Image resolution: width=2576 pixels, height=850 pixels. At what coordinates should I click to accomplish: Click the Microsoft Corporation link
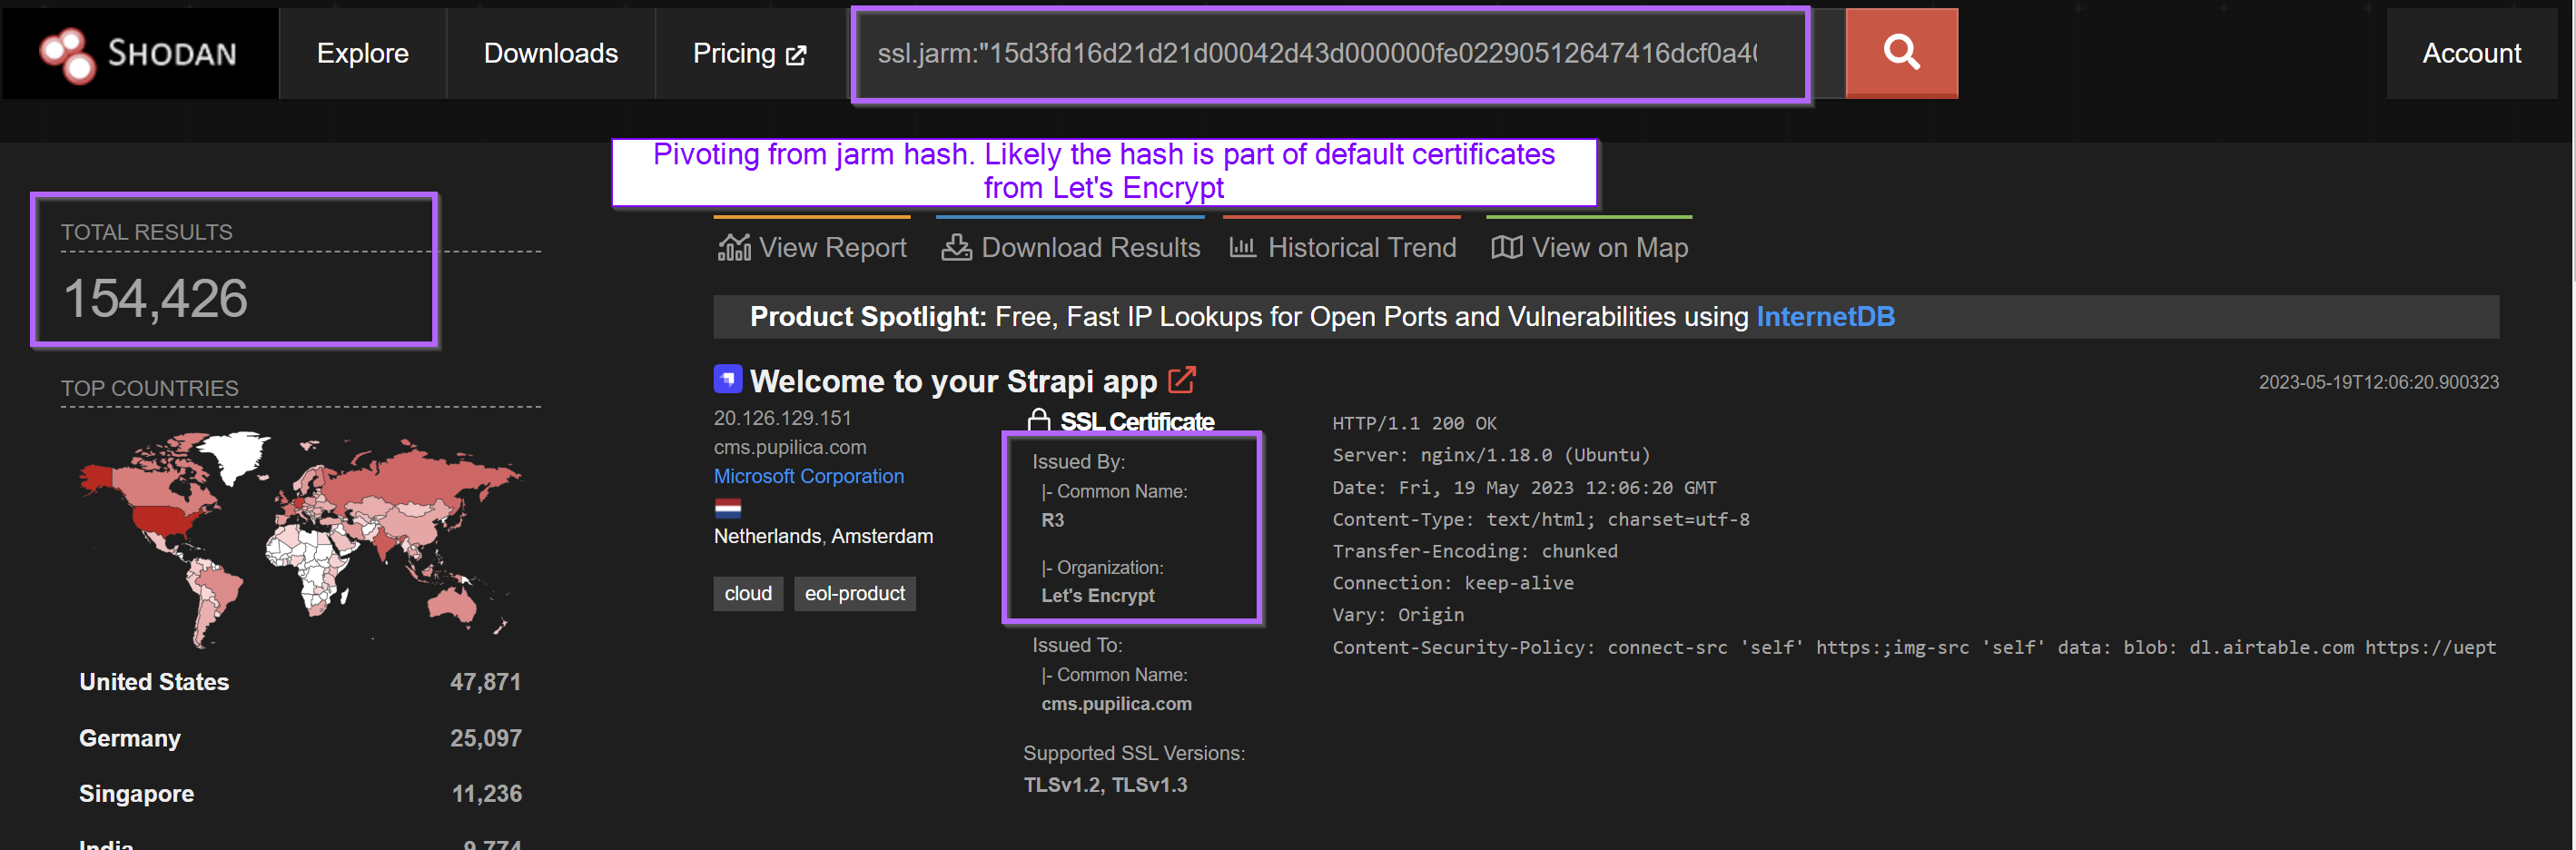point(808,476)
